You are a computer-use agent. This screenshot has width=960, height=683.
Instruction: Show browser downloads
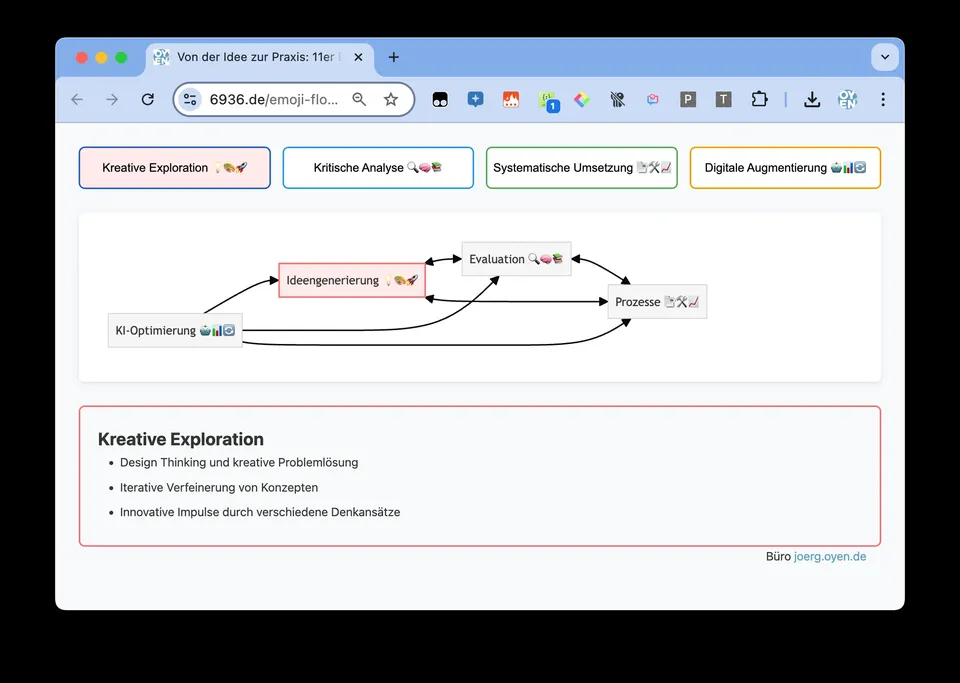(812, 99)
